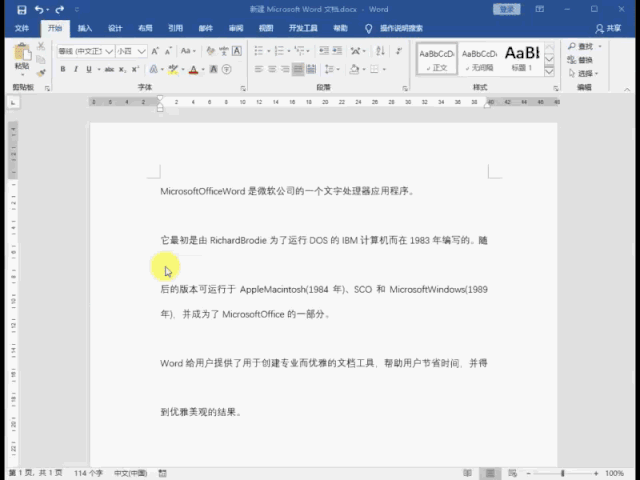Click the phonetic guide (pinyin) icon
Viewport: 640px width, 480px height.
(x=224, y=51)
